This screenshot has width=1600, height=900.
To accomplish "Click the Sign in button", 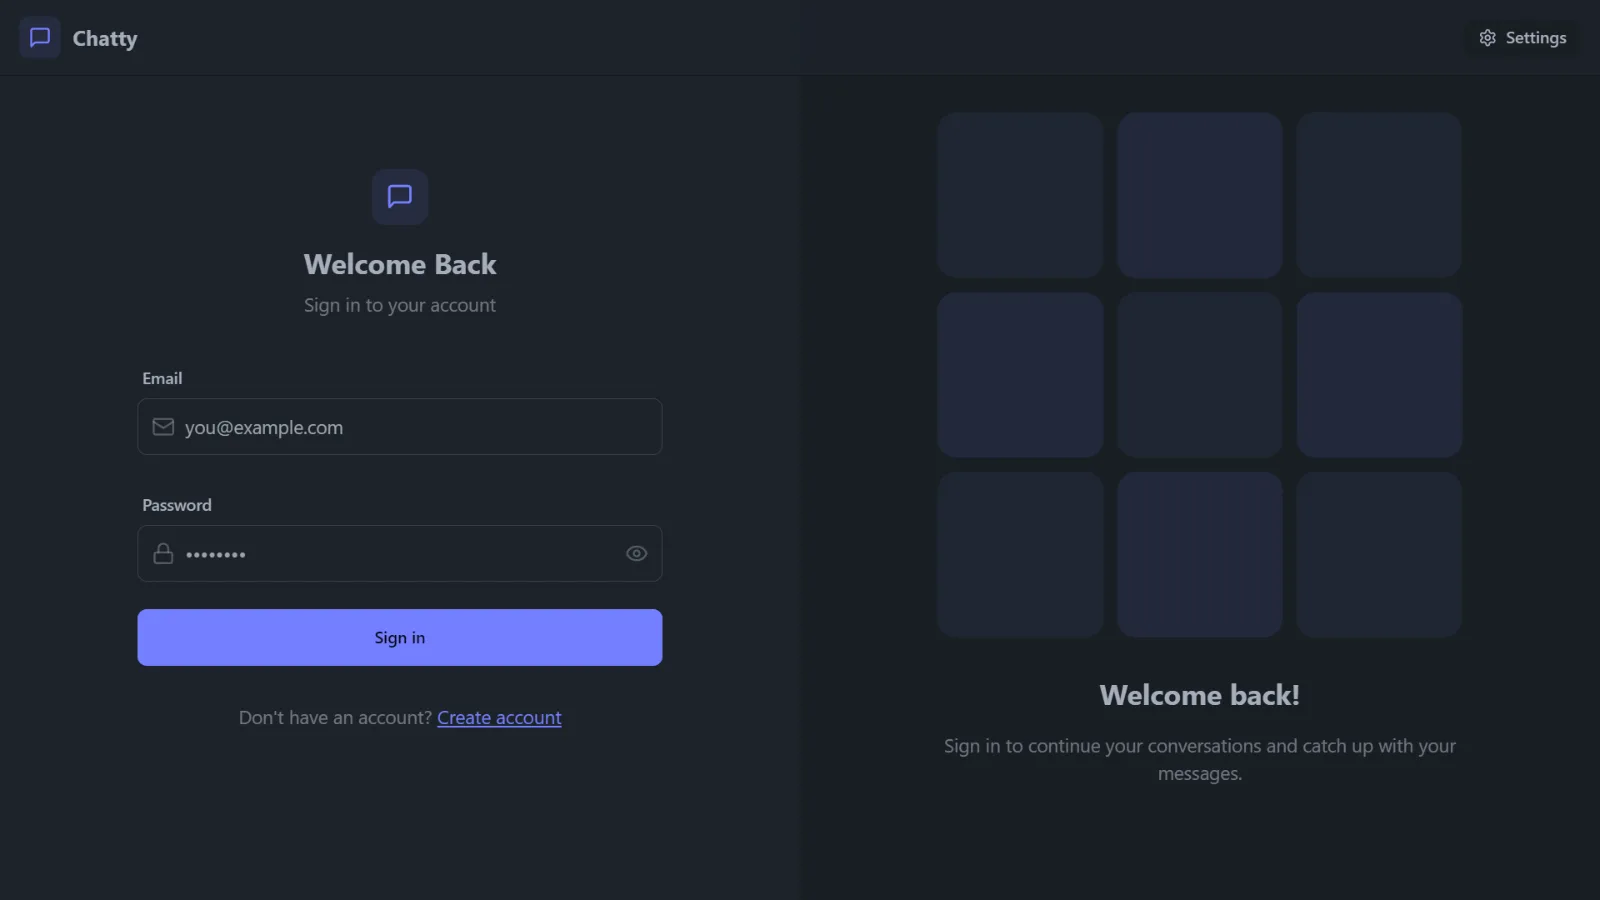I will pos(400,638).
